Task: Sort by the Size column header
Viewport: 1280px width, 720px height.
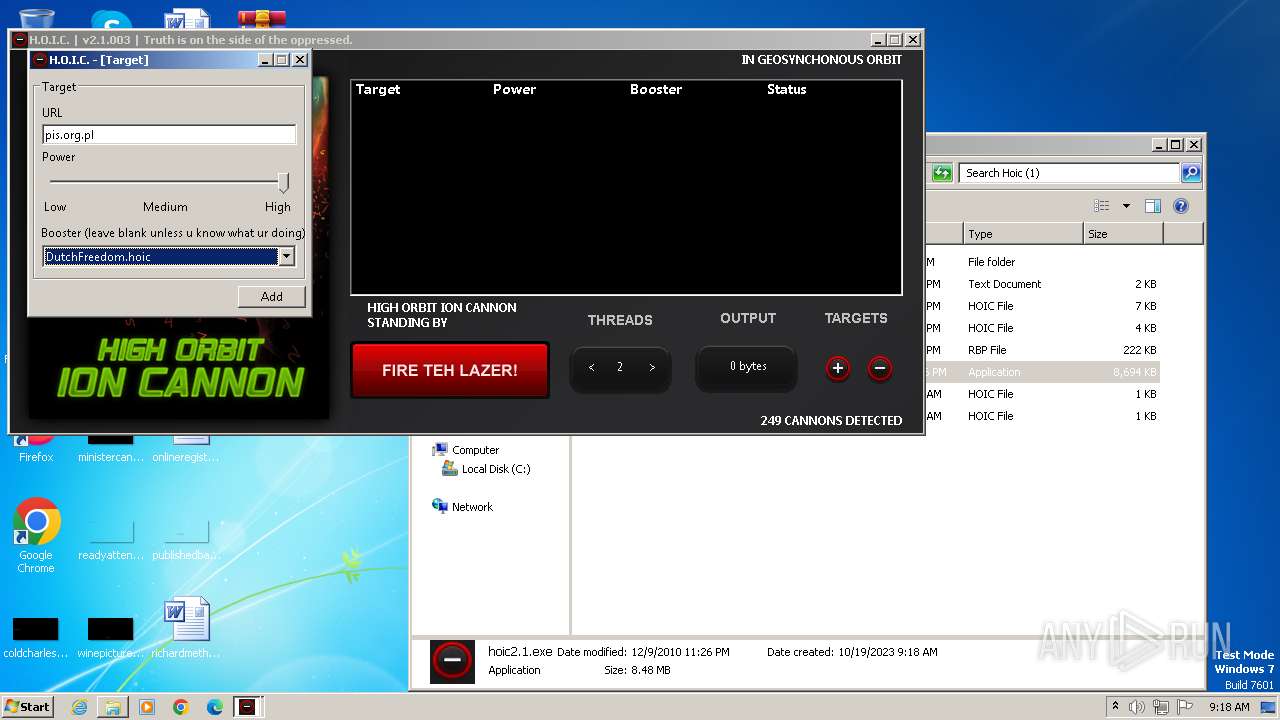Action: (x=1123, y=234)
